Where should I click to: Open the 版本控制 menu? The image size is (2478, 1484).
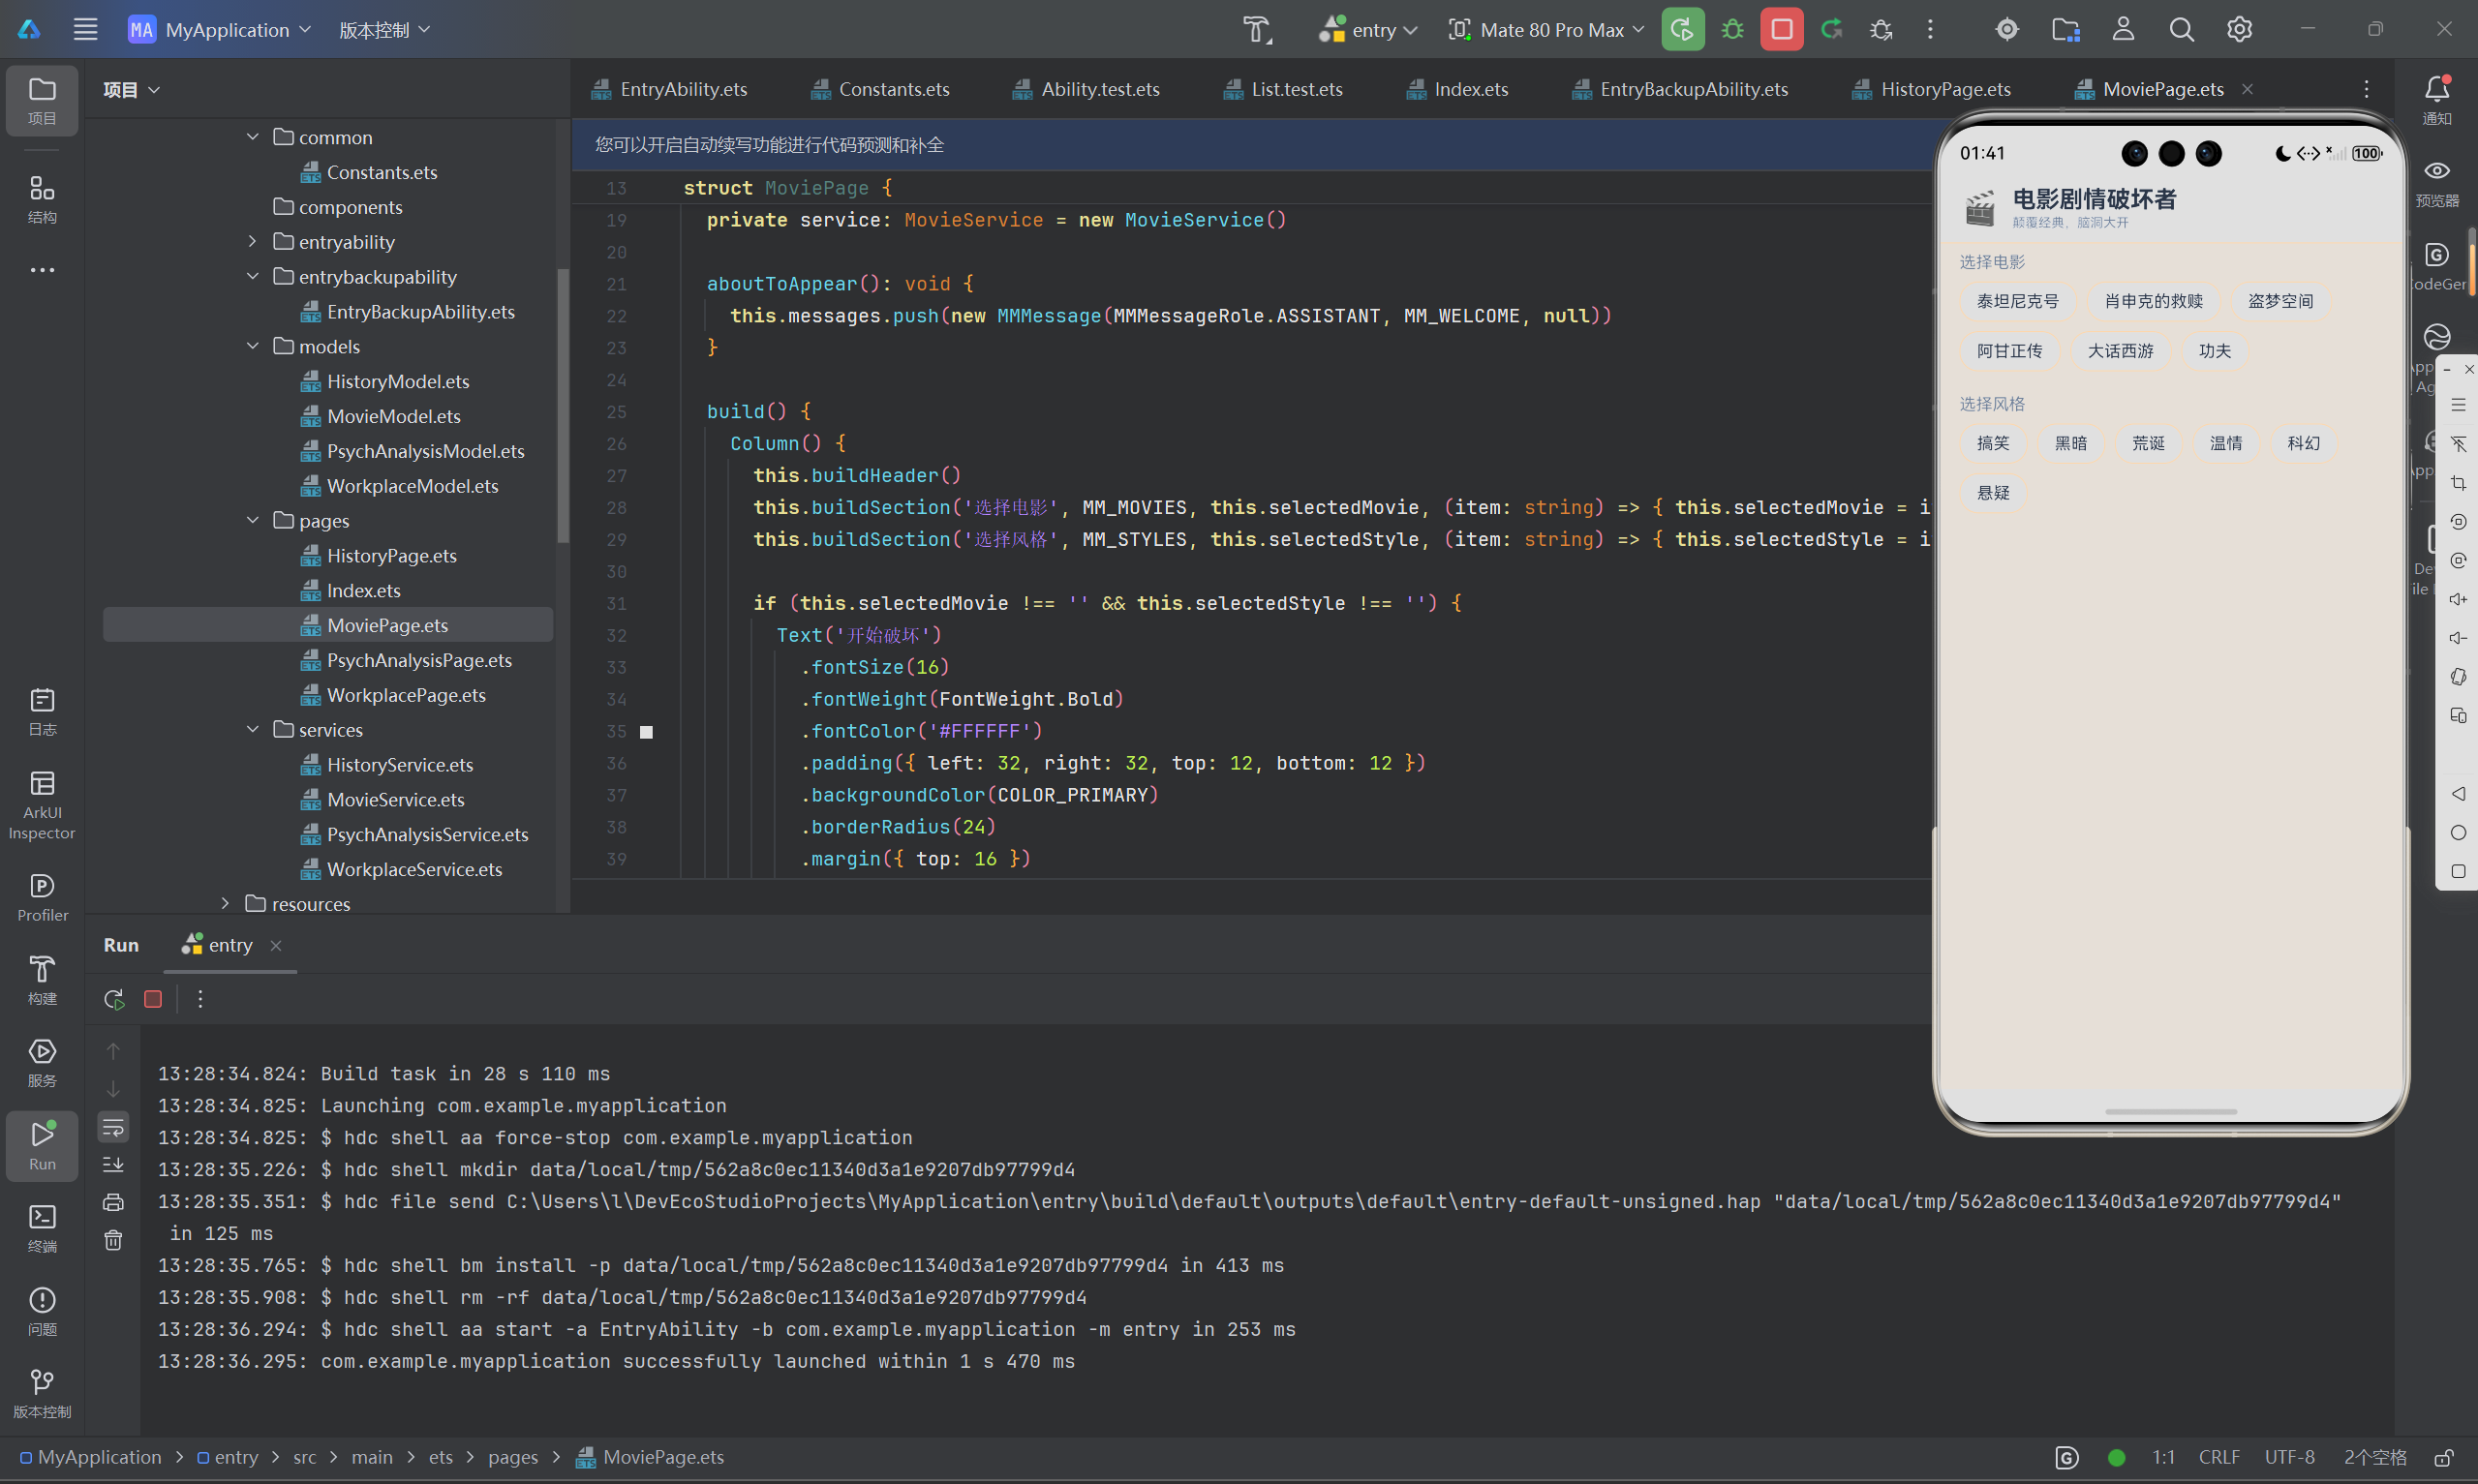tap(384, 29)
